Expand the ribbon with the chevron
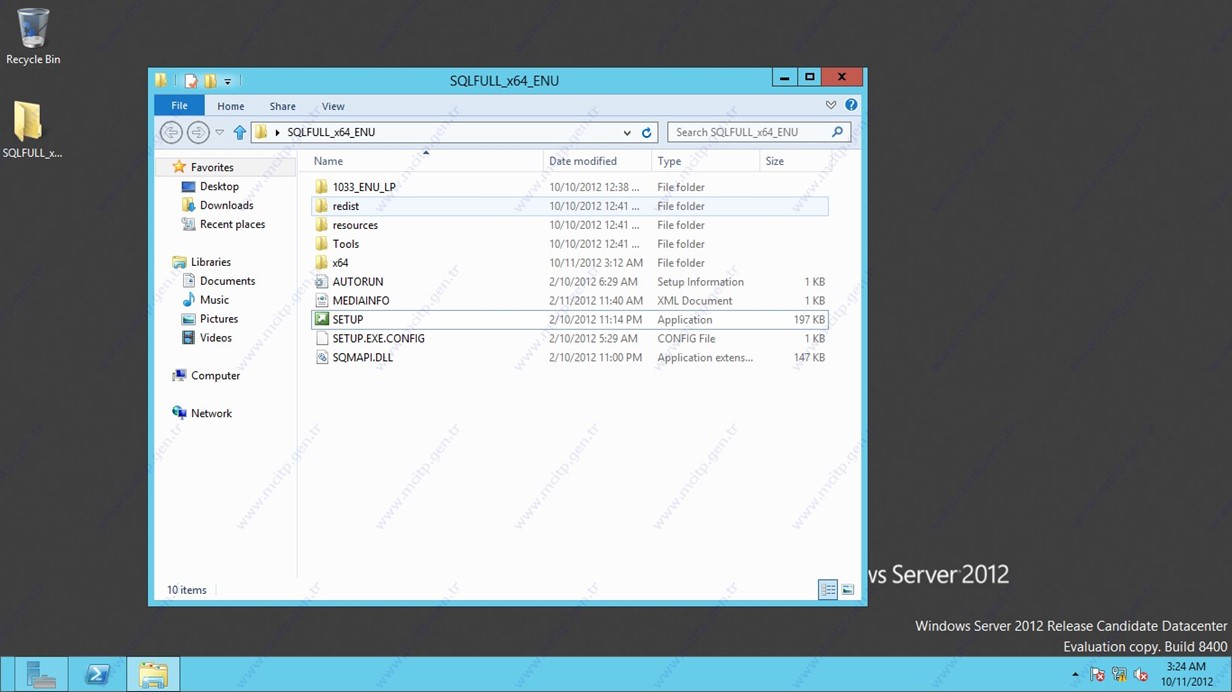Screen dimensions: 1232x692 (831, 105)
